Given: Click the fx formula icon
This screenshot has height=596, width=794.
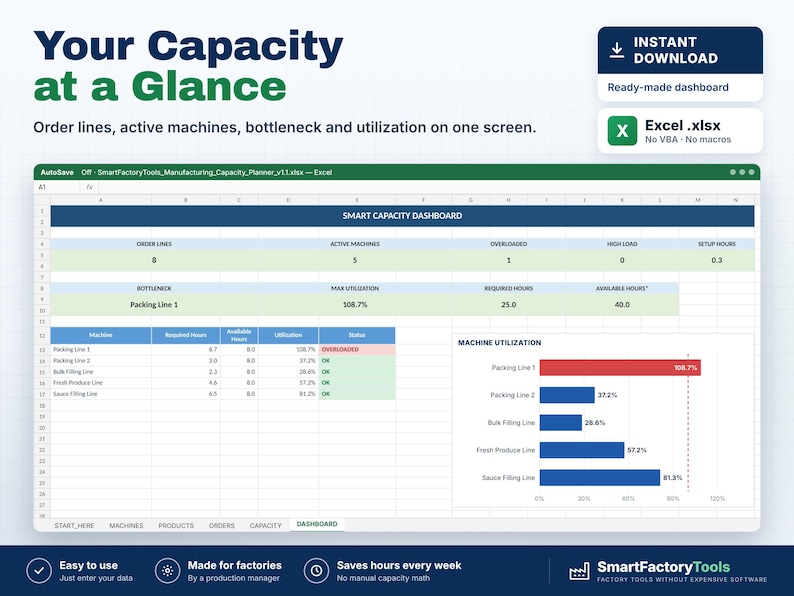Looking at the screenshot, I should click(89, 187).
